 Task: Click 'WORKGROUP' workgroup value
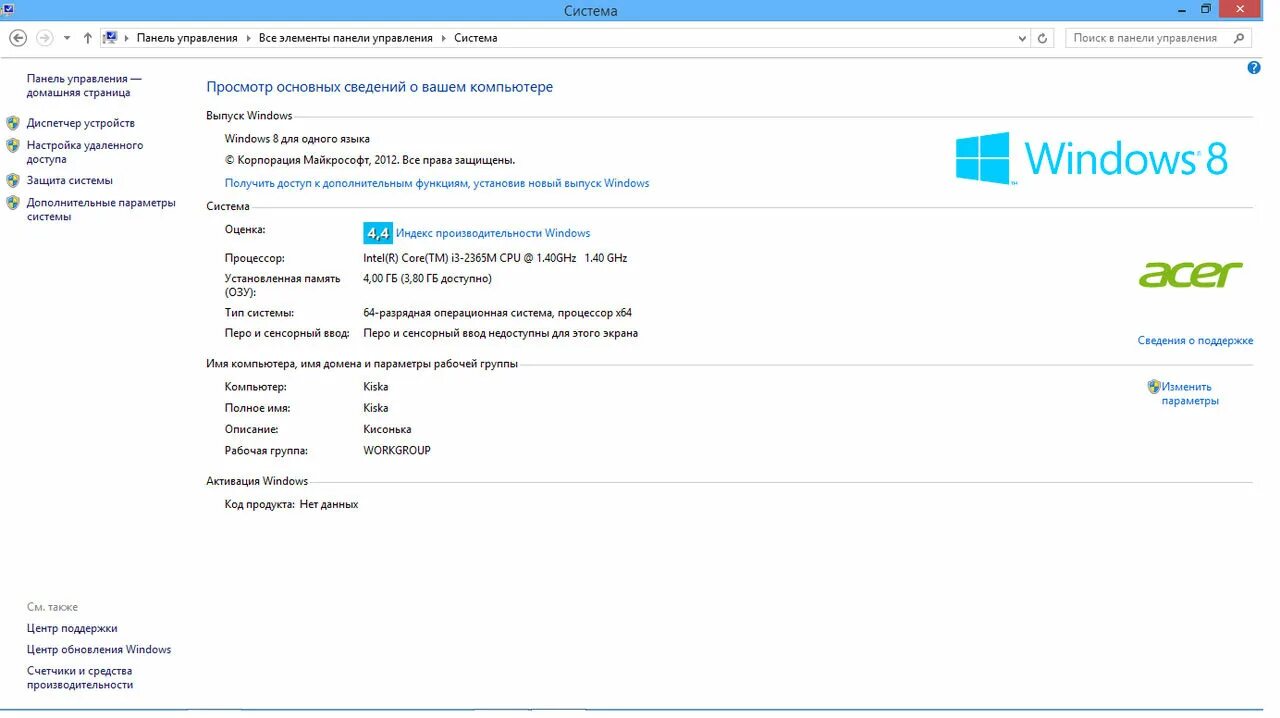[397, 451]
